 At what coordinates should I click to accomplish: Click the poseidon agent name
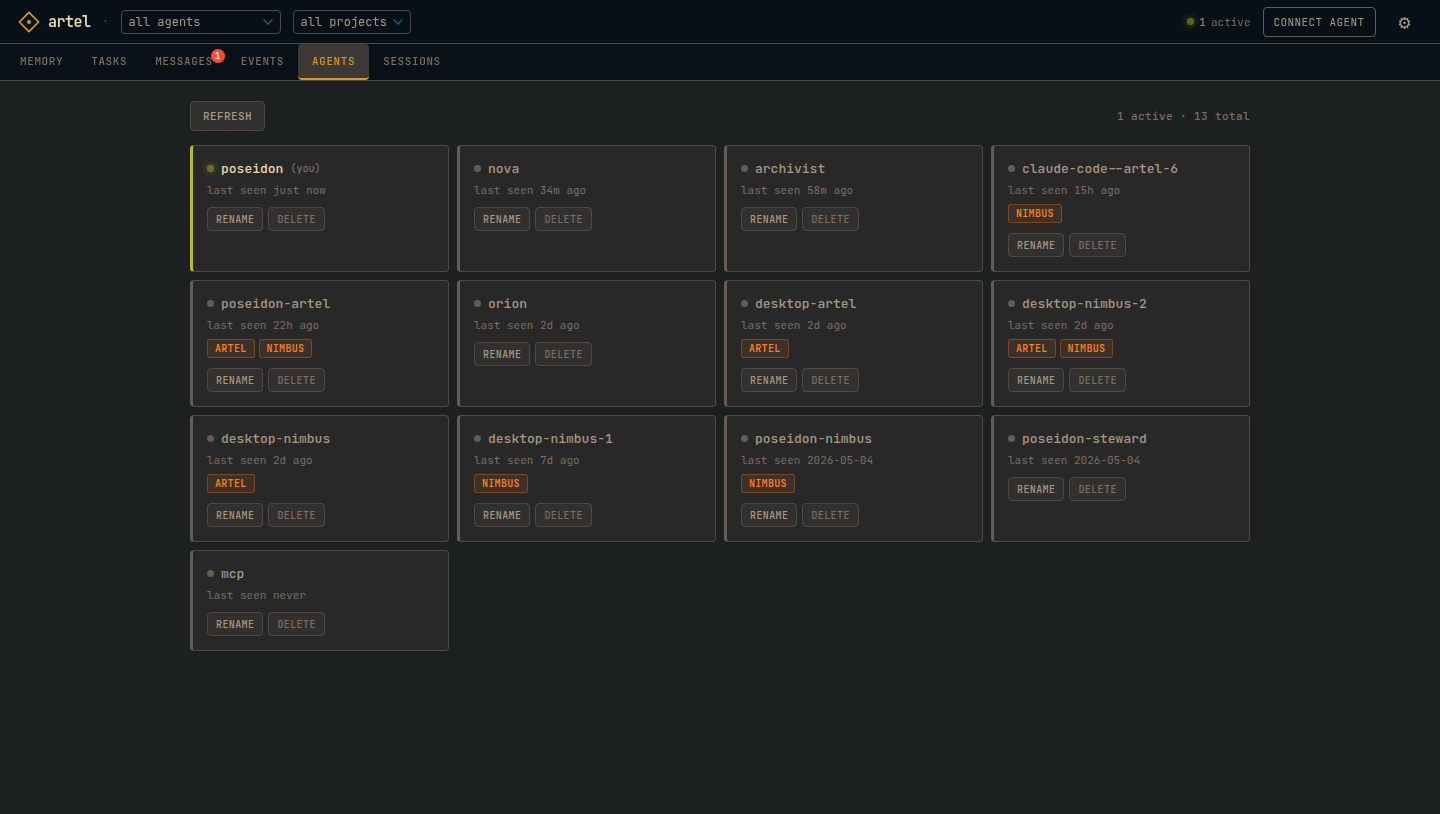coord(252,169)
